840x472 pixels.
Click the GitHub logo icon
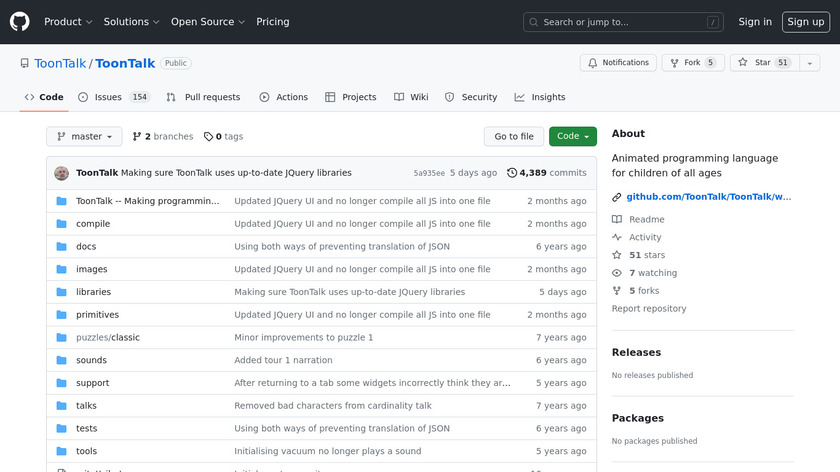point(20,21)
